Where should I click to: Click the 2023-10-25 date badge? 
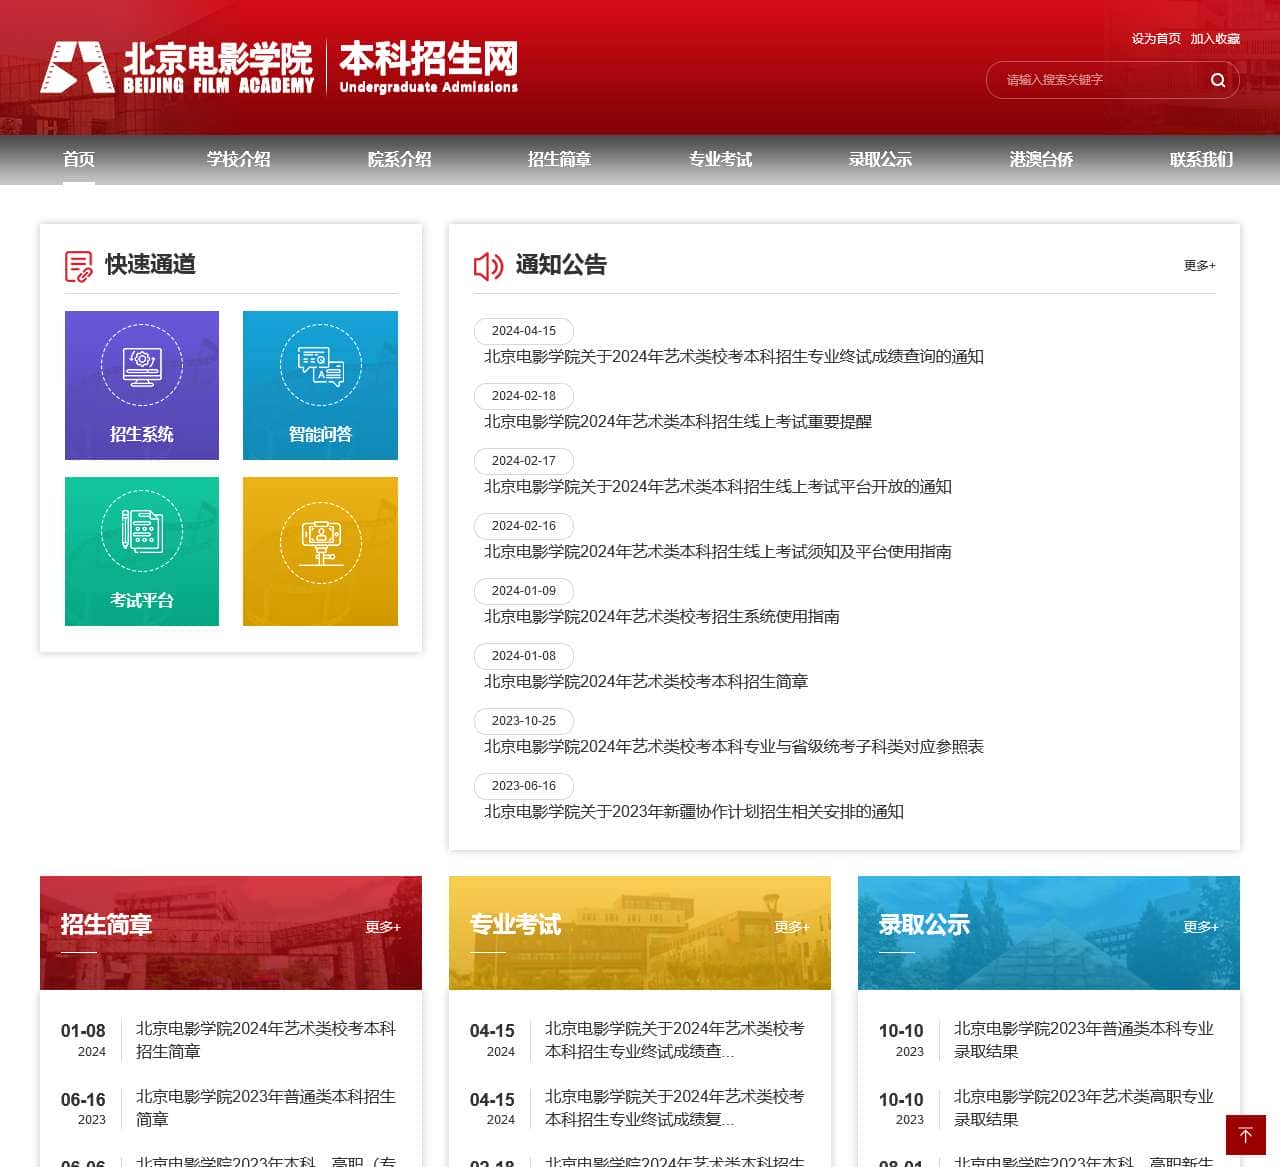coord(524,721)
